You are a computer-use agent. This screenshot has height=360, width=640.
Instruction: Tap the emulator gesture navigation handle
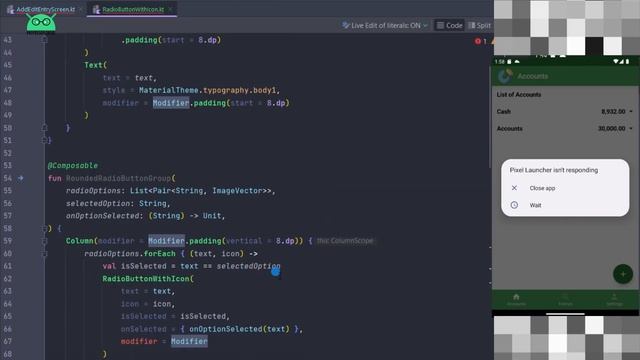coord(565,314)
